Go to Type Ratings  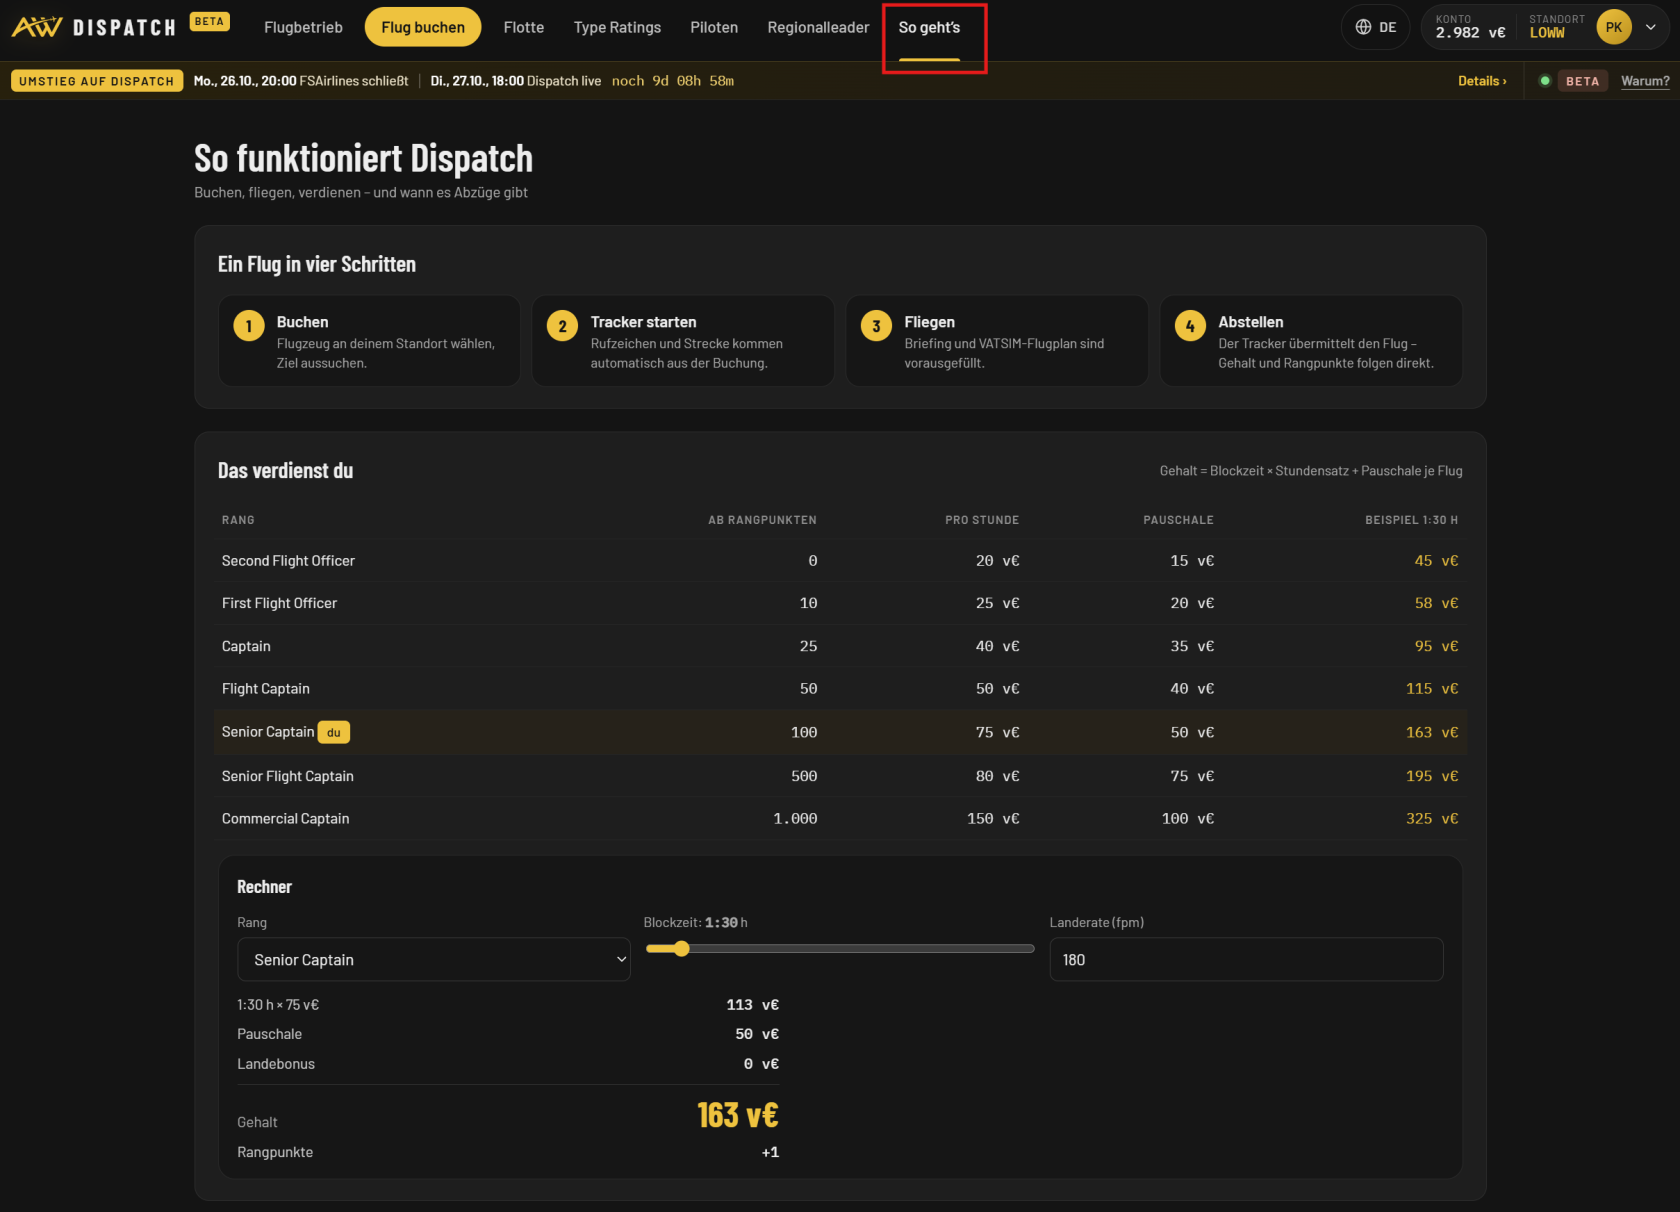point(617,27)
